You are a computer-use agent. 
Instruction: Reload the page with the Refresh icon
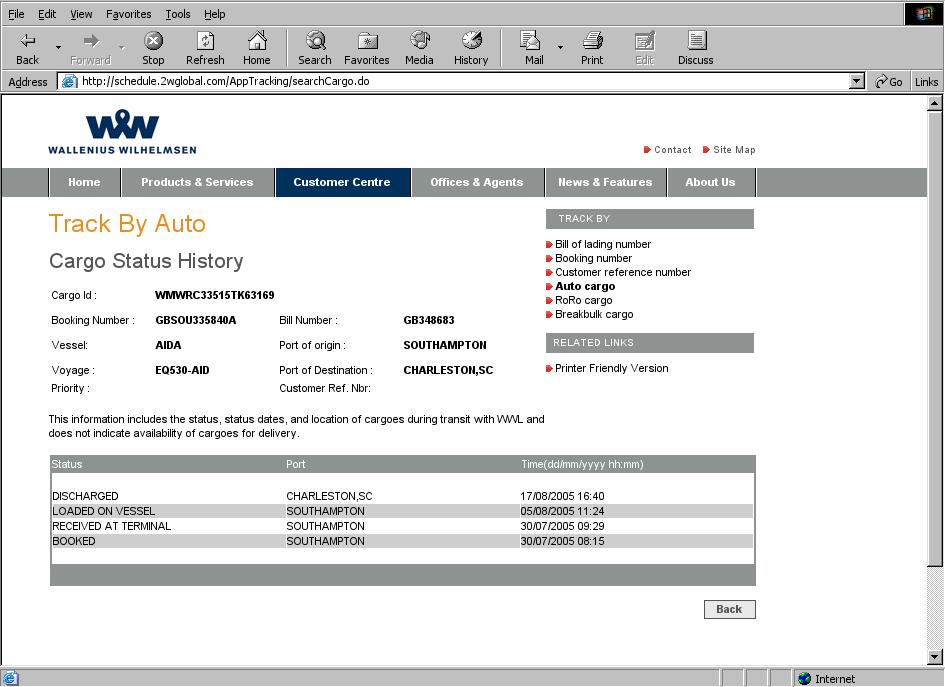(x=205, y=41)
